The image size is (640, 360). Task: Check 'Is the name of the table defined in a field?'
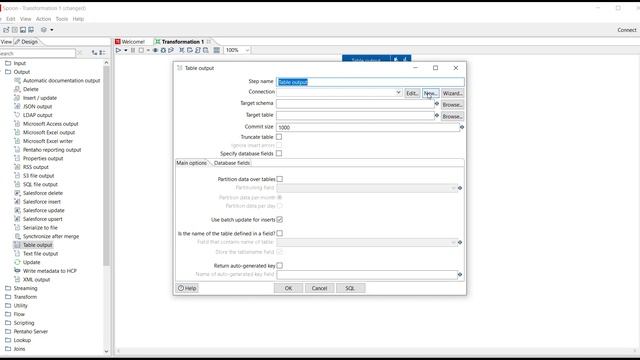pyautogui.click(x=280, y=233)
